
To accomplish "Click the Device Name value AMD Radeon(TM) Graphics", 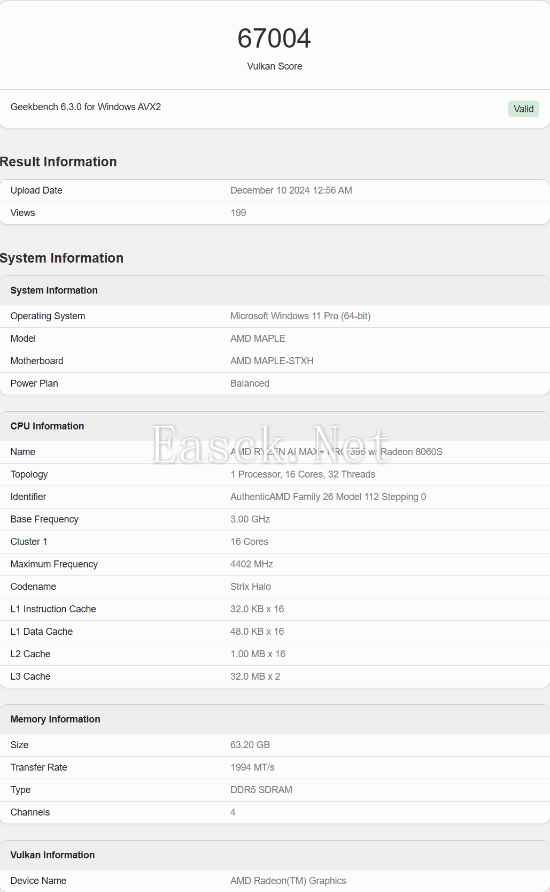I will tap(288, 881).
